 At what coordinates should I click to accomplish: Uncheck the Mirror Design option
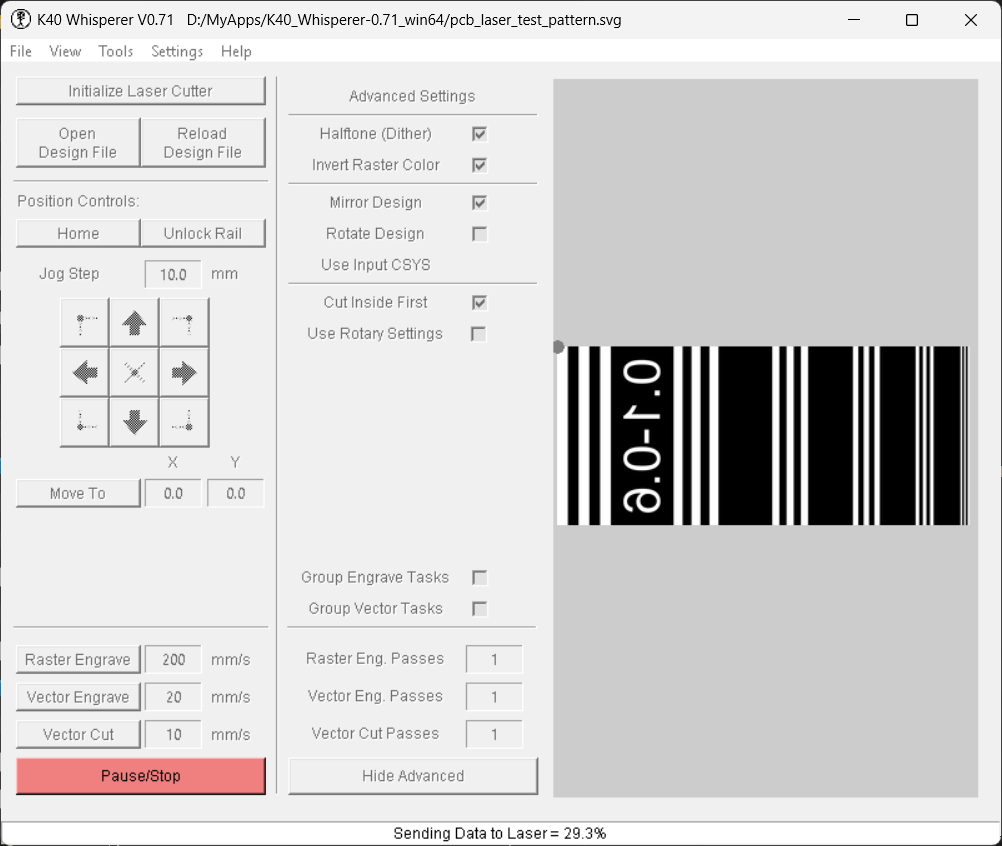click(480, 202)
